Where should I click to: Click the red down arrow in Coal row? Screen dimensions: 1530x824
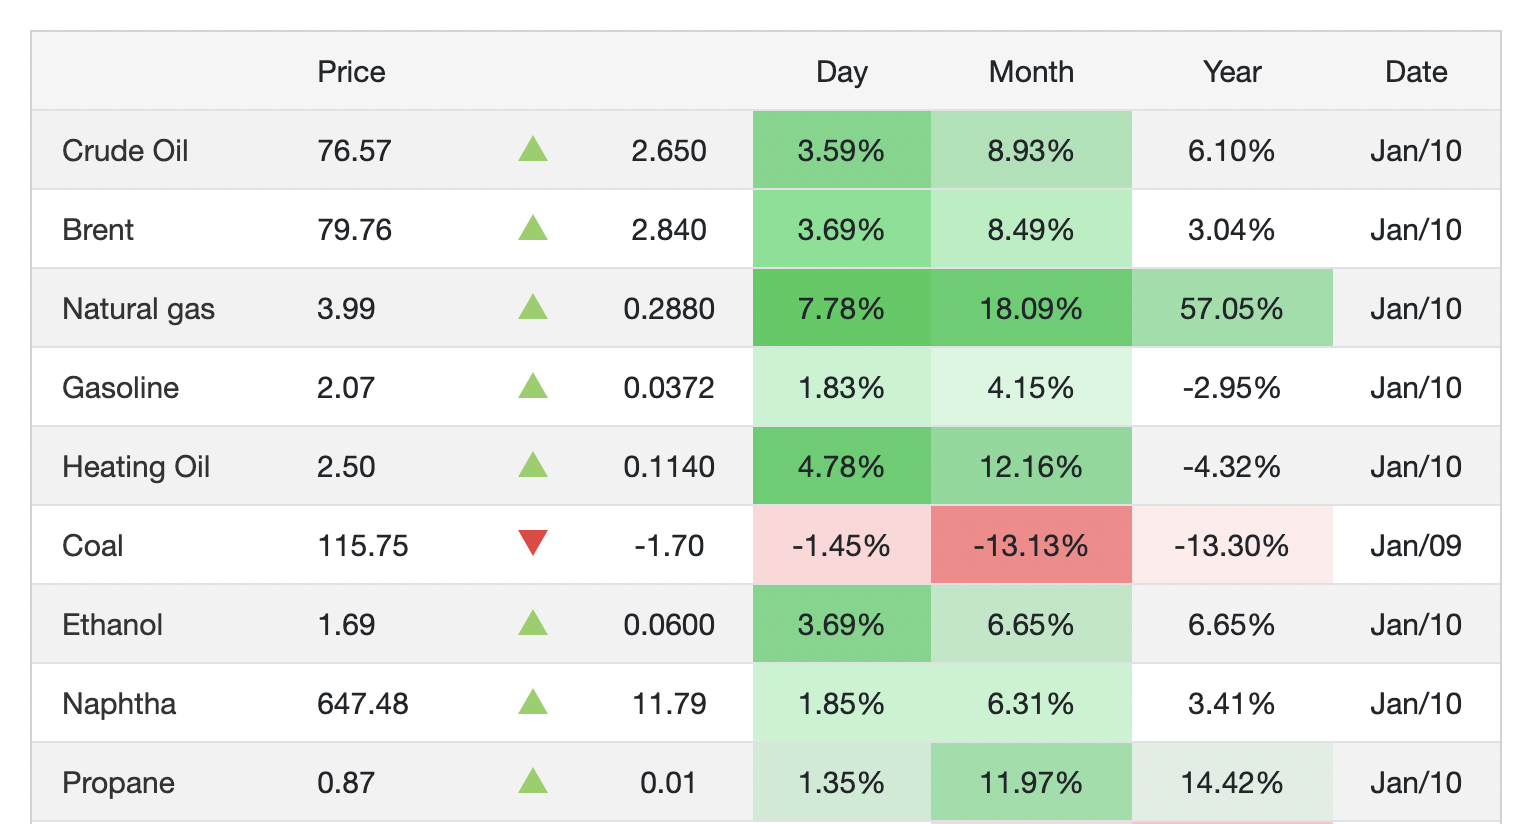pyautogui.click(x=533, y=543)
